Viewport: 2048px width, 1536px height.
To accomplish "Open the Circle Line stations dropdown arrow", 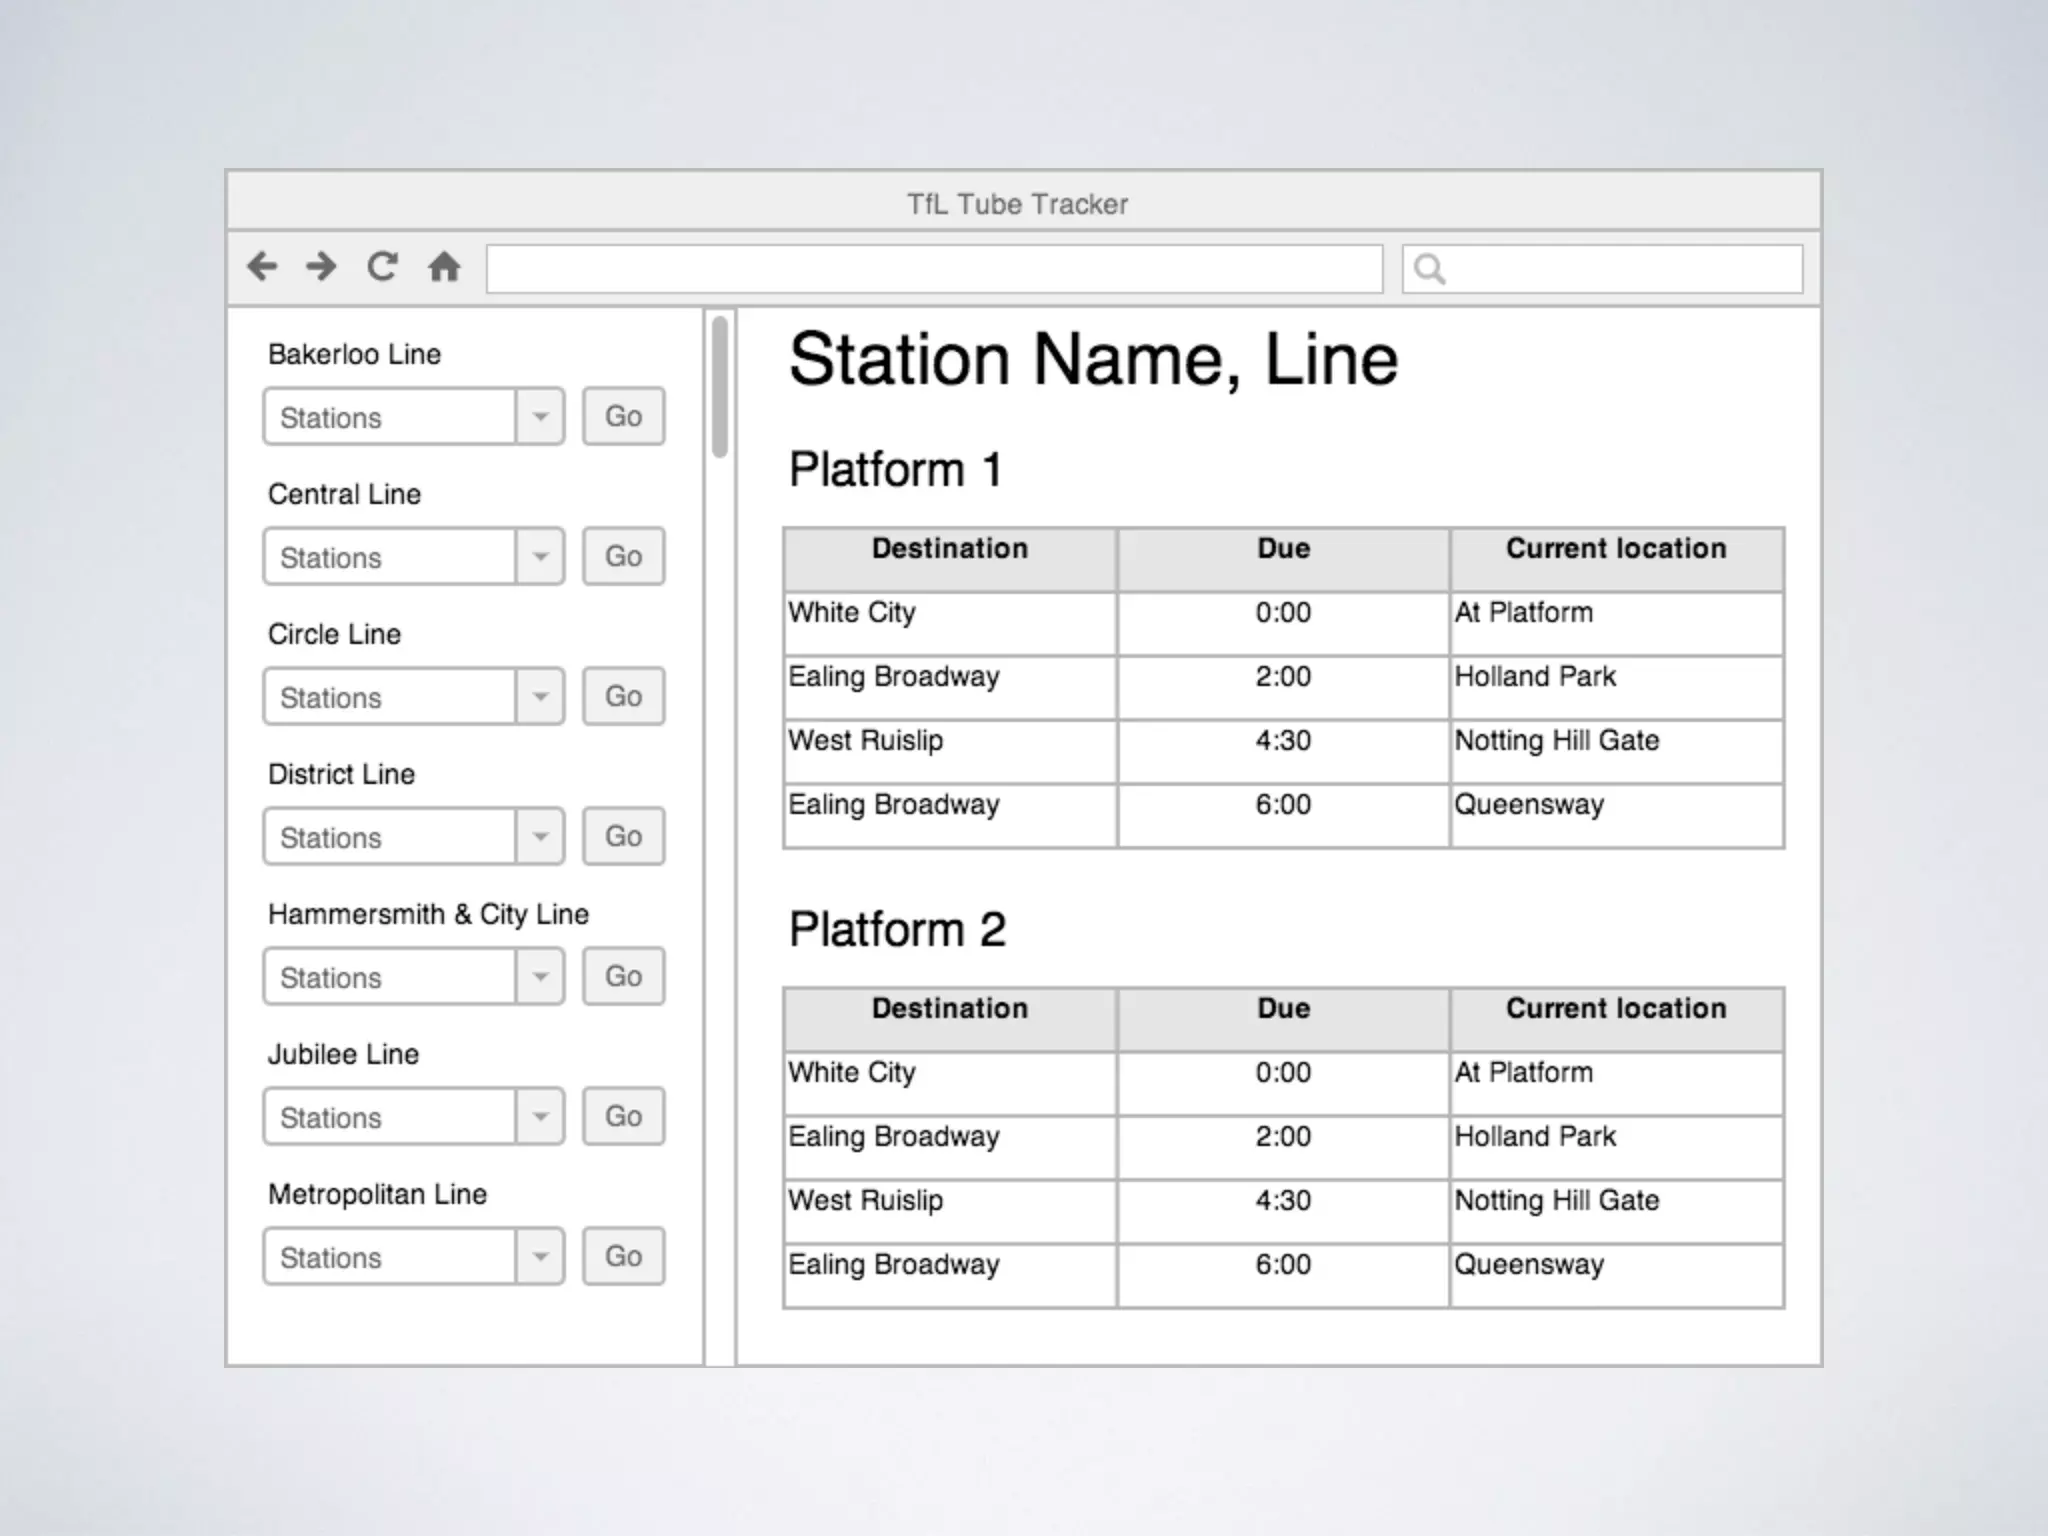I will point(540,697).
